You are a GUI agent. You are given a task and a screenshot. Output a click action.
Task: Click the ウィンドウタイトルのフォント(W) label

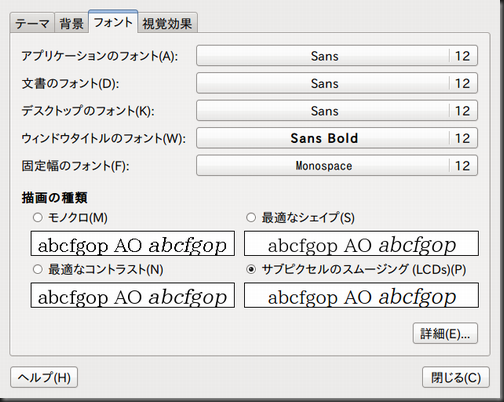tap(103, 138)
